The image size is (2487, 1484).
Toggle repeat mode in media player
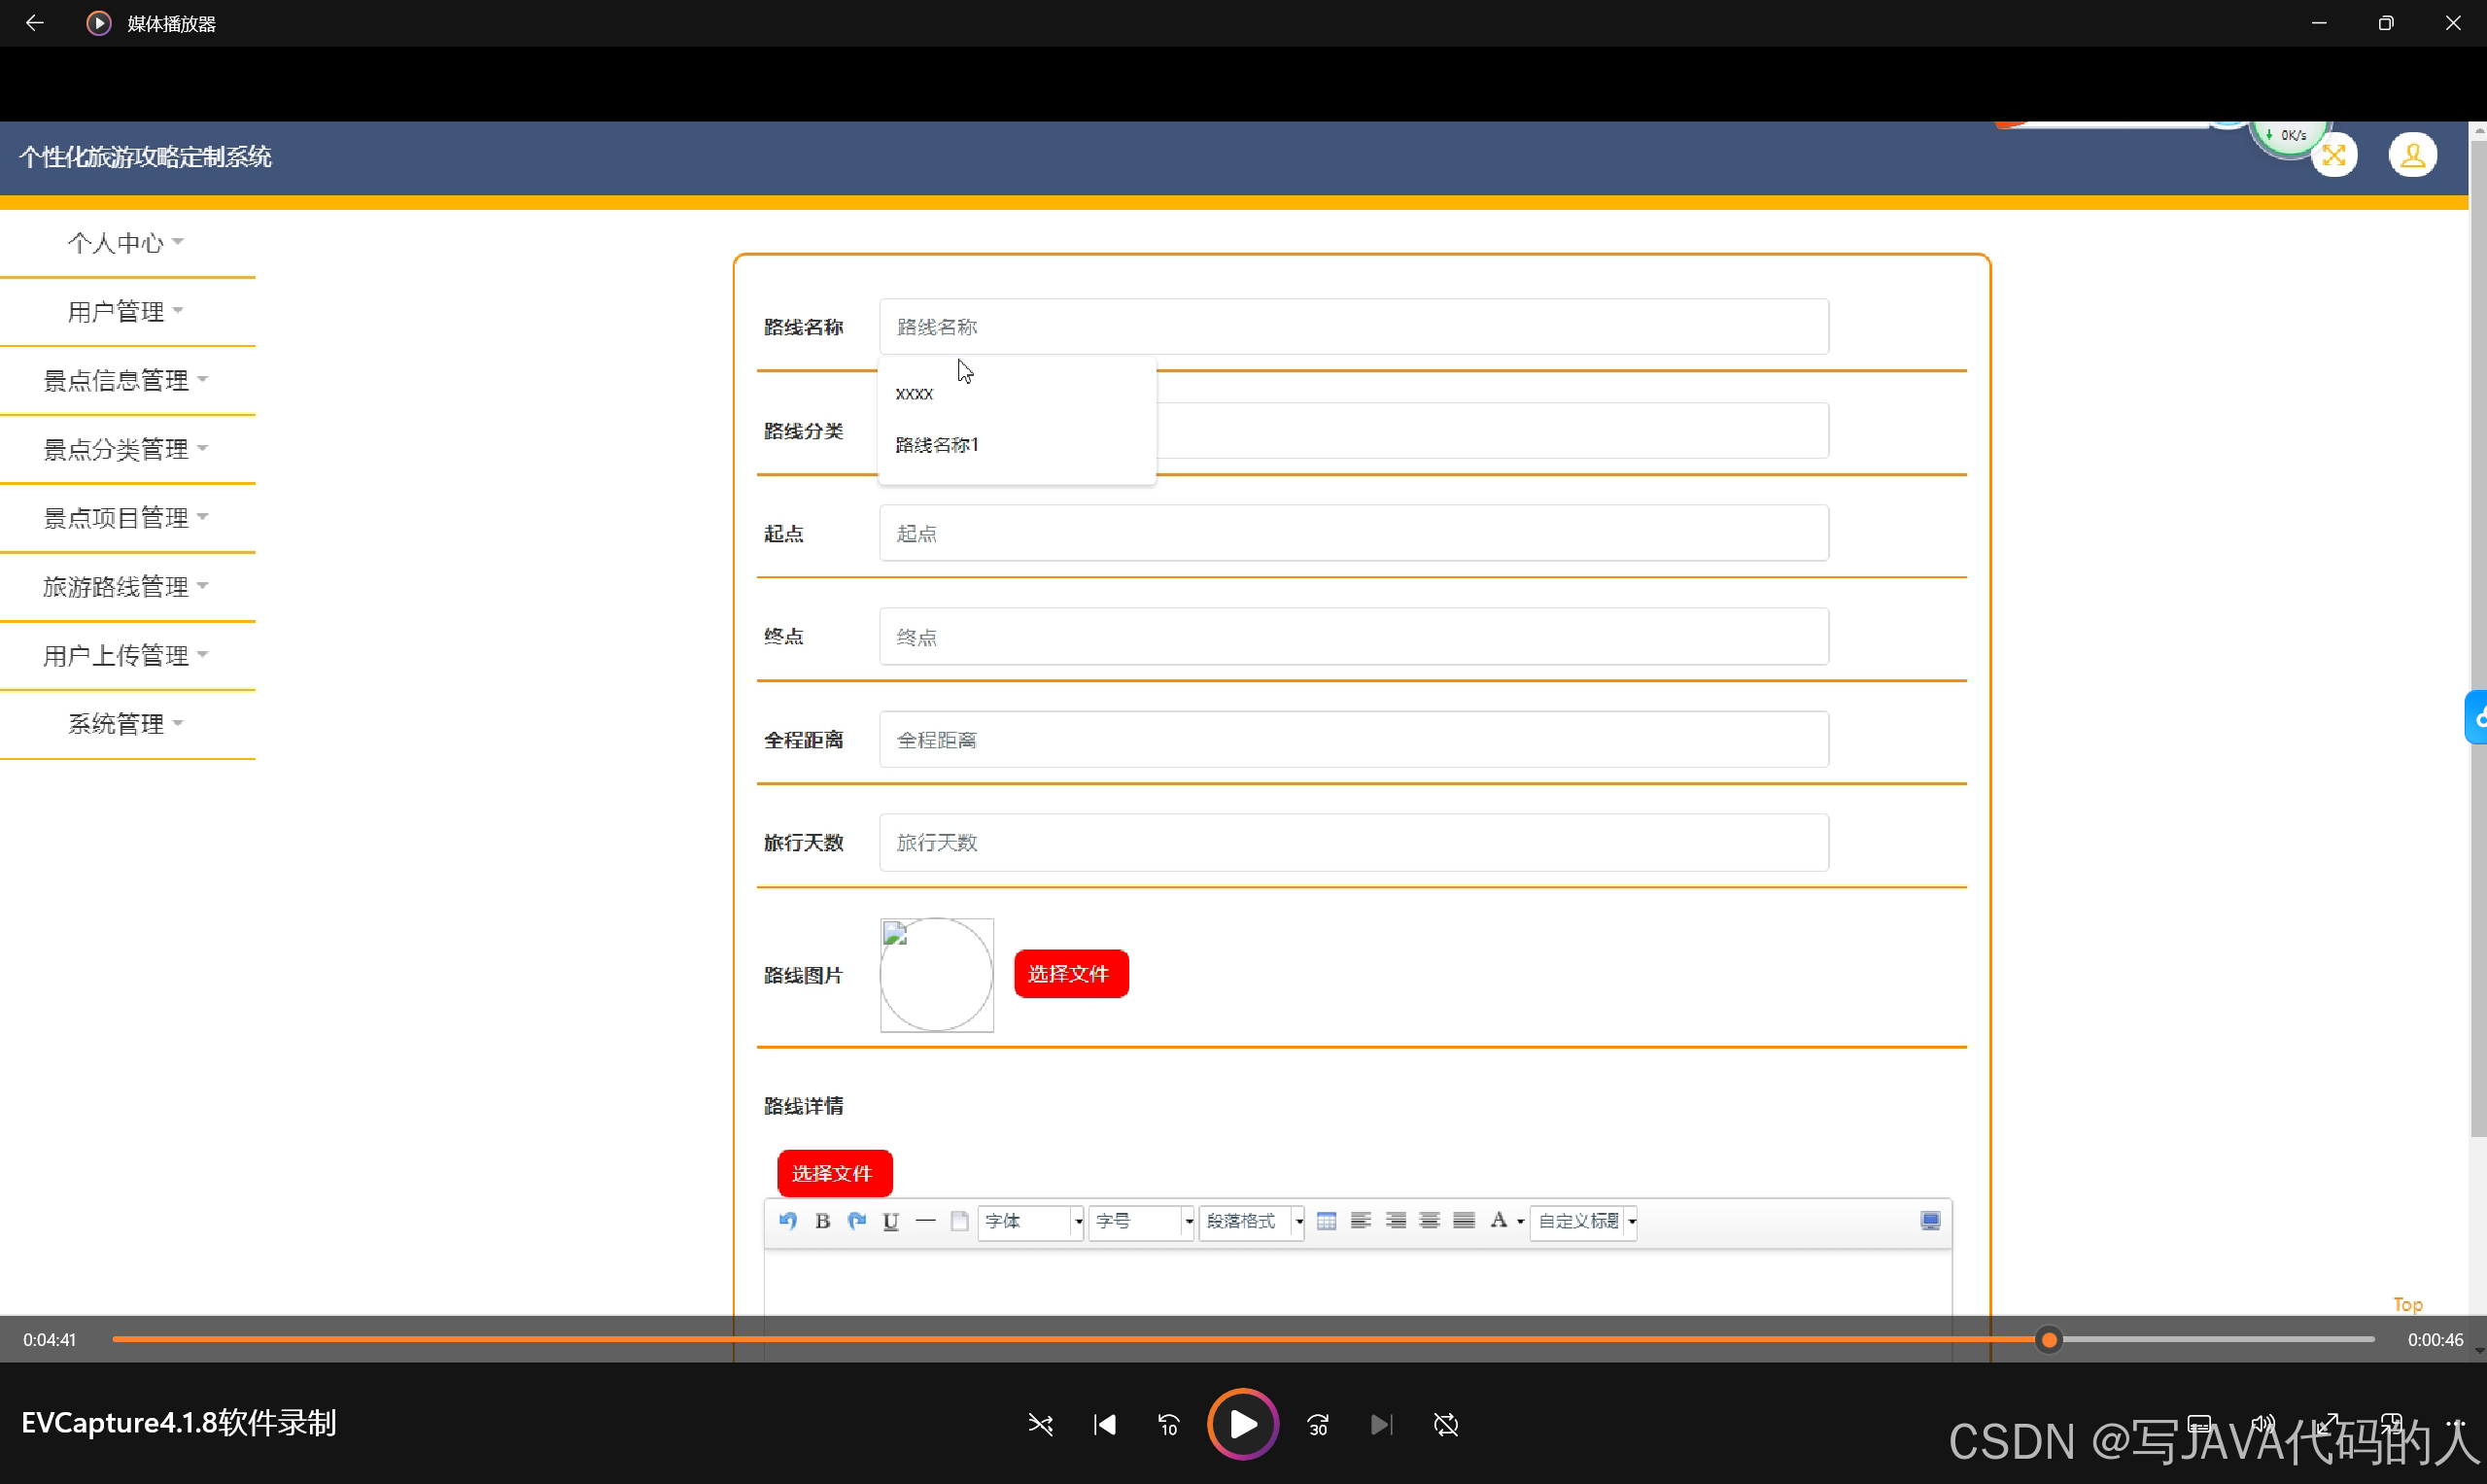coord(1446,1425)
